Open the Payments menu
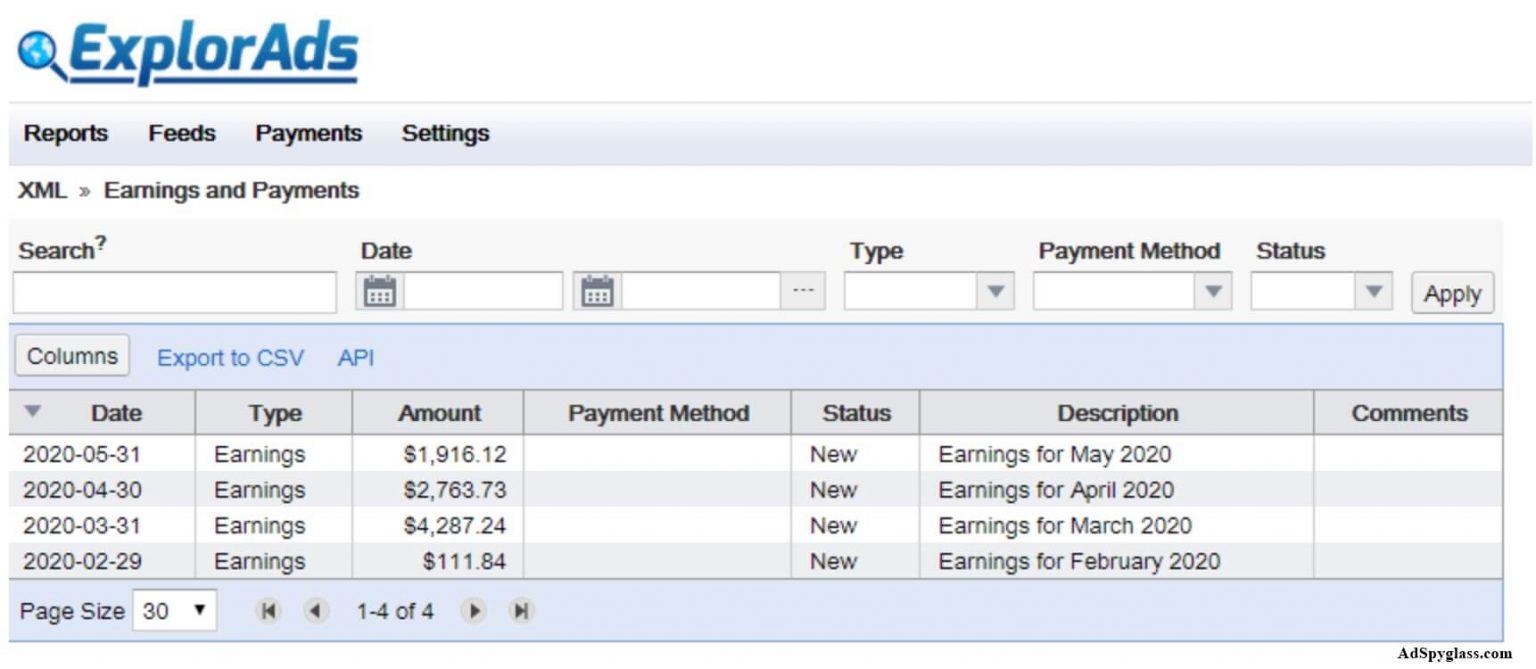This screenshot has height=669, width=1536. pos(308,133)
